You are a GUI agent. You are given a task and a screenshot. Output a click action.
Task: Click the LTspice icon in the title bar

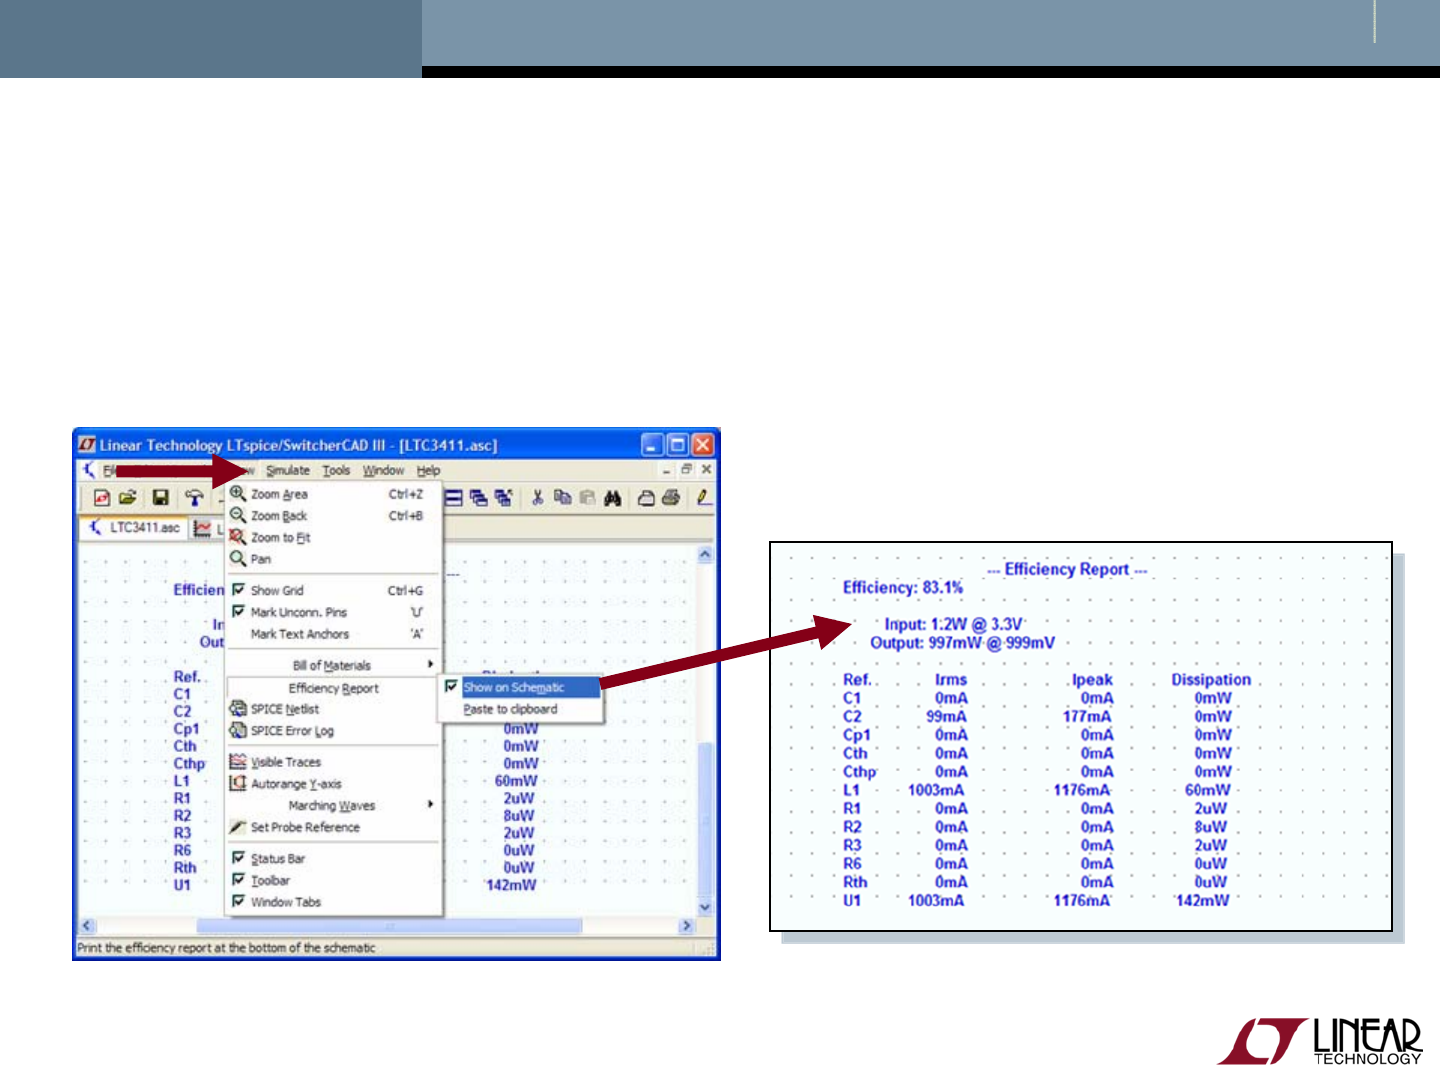pyautogui.click(x=87, y=445)
